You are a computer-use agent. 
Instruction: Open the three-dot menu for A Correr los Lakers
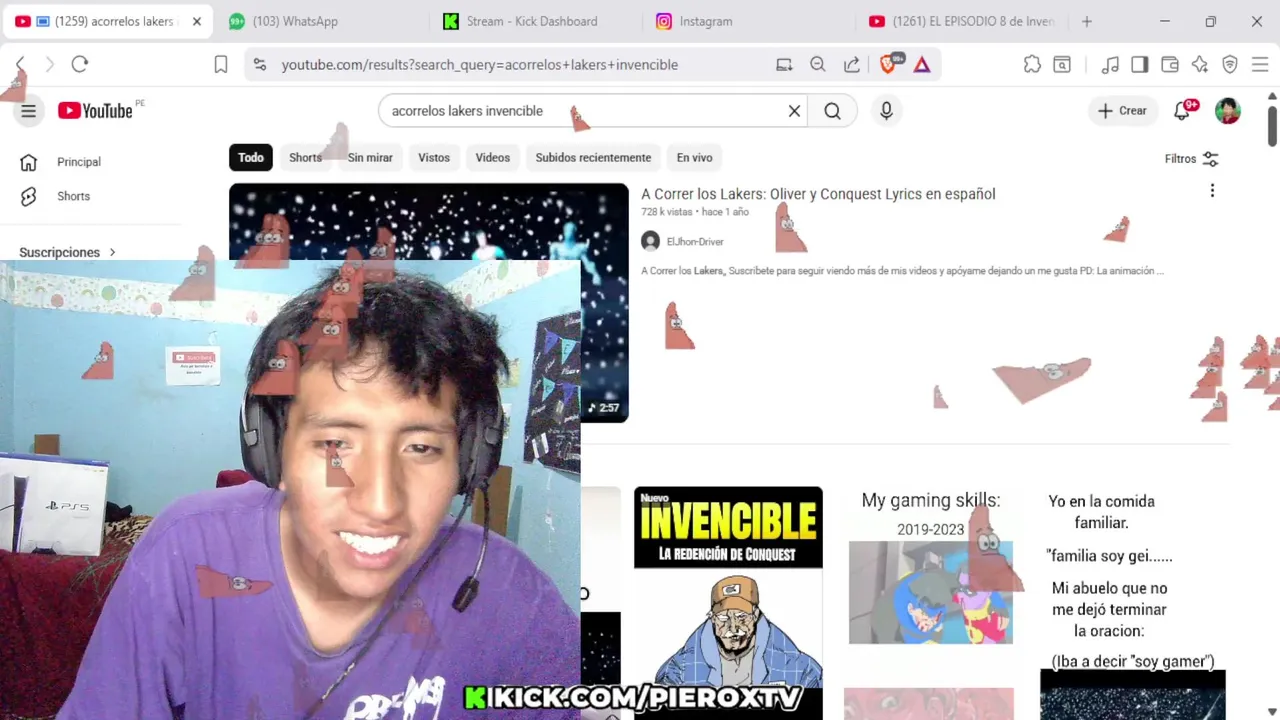pyautogui.click(x=1212, y=191)
